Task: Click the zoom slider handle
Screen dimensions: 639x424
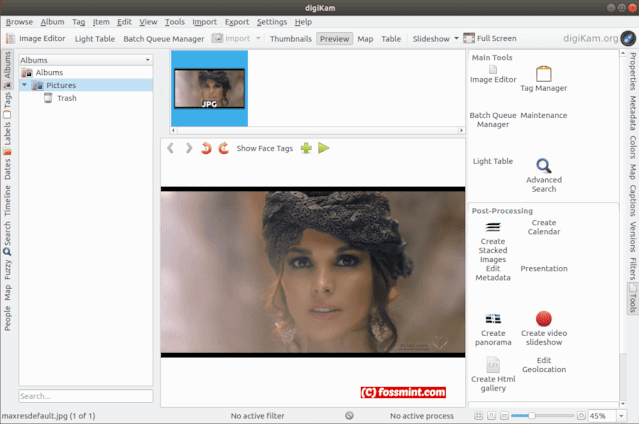Action: [x=531, y=415]
